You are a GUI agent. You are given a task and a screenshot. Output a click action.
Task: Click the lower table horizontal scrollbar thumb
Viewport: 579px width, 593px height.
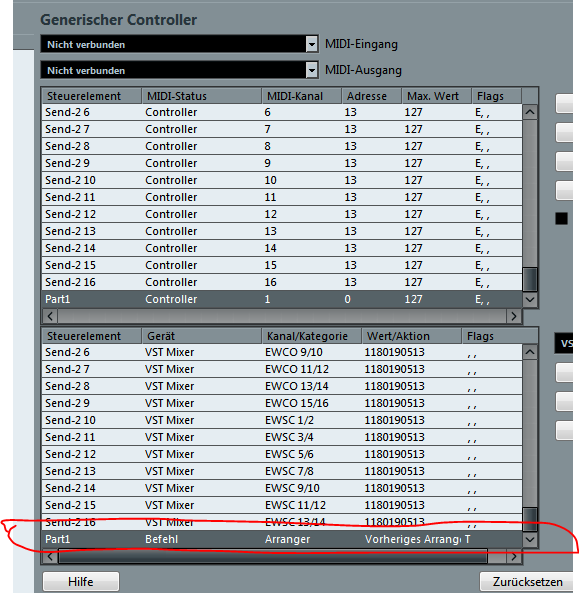coord(273,557)
